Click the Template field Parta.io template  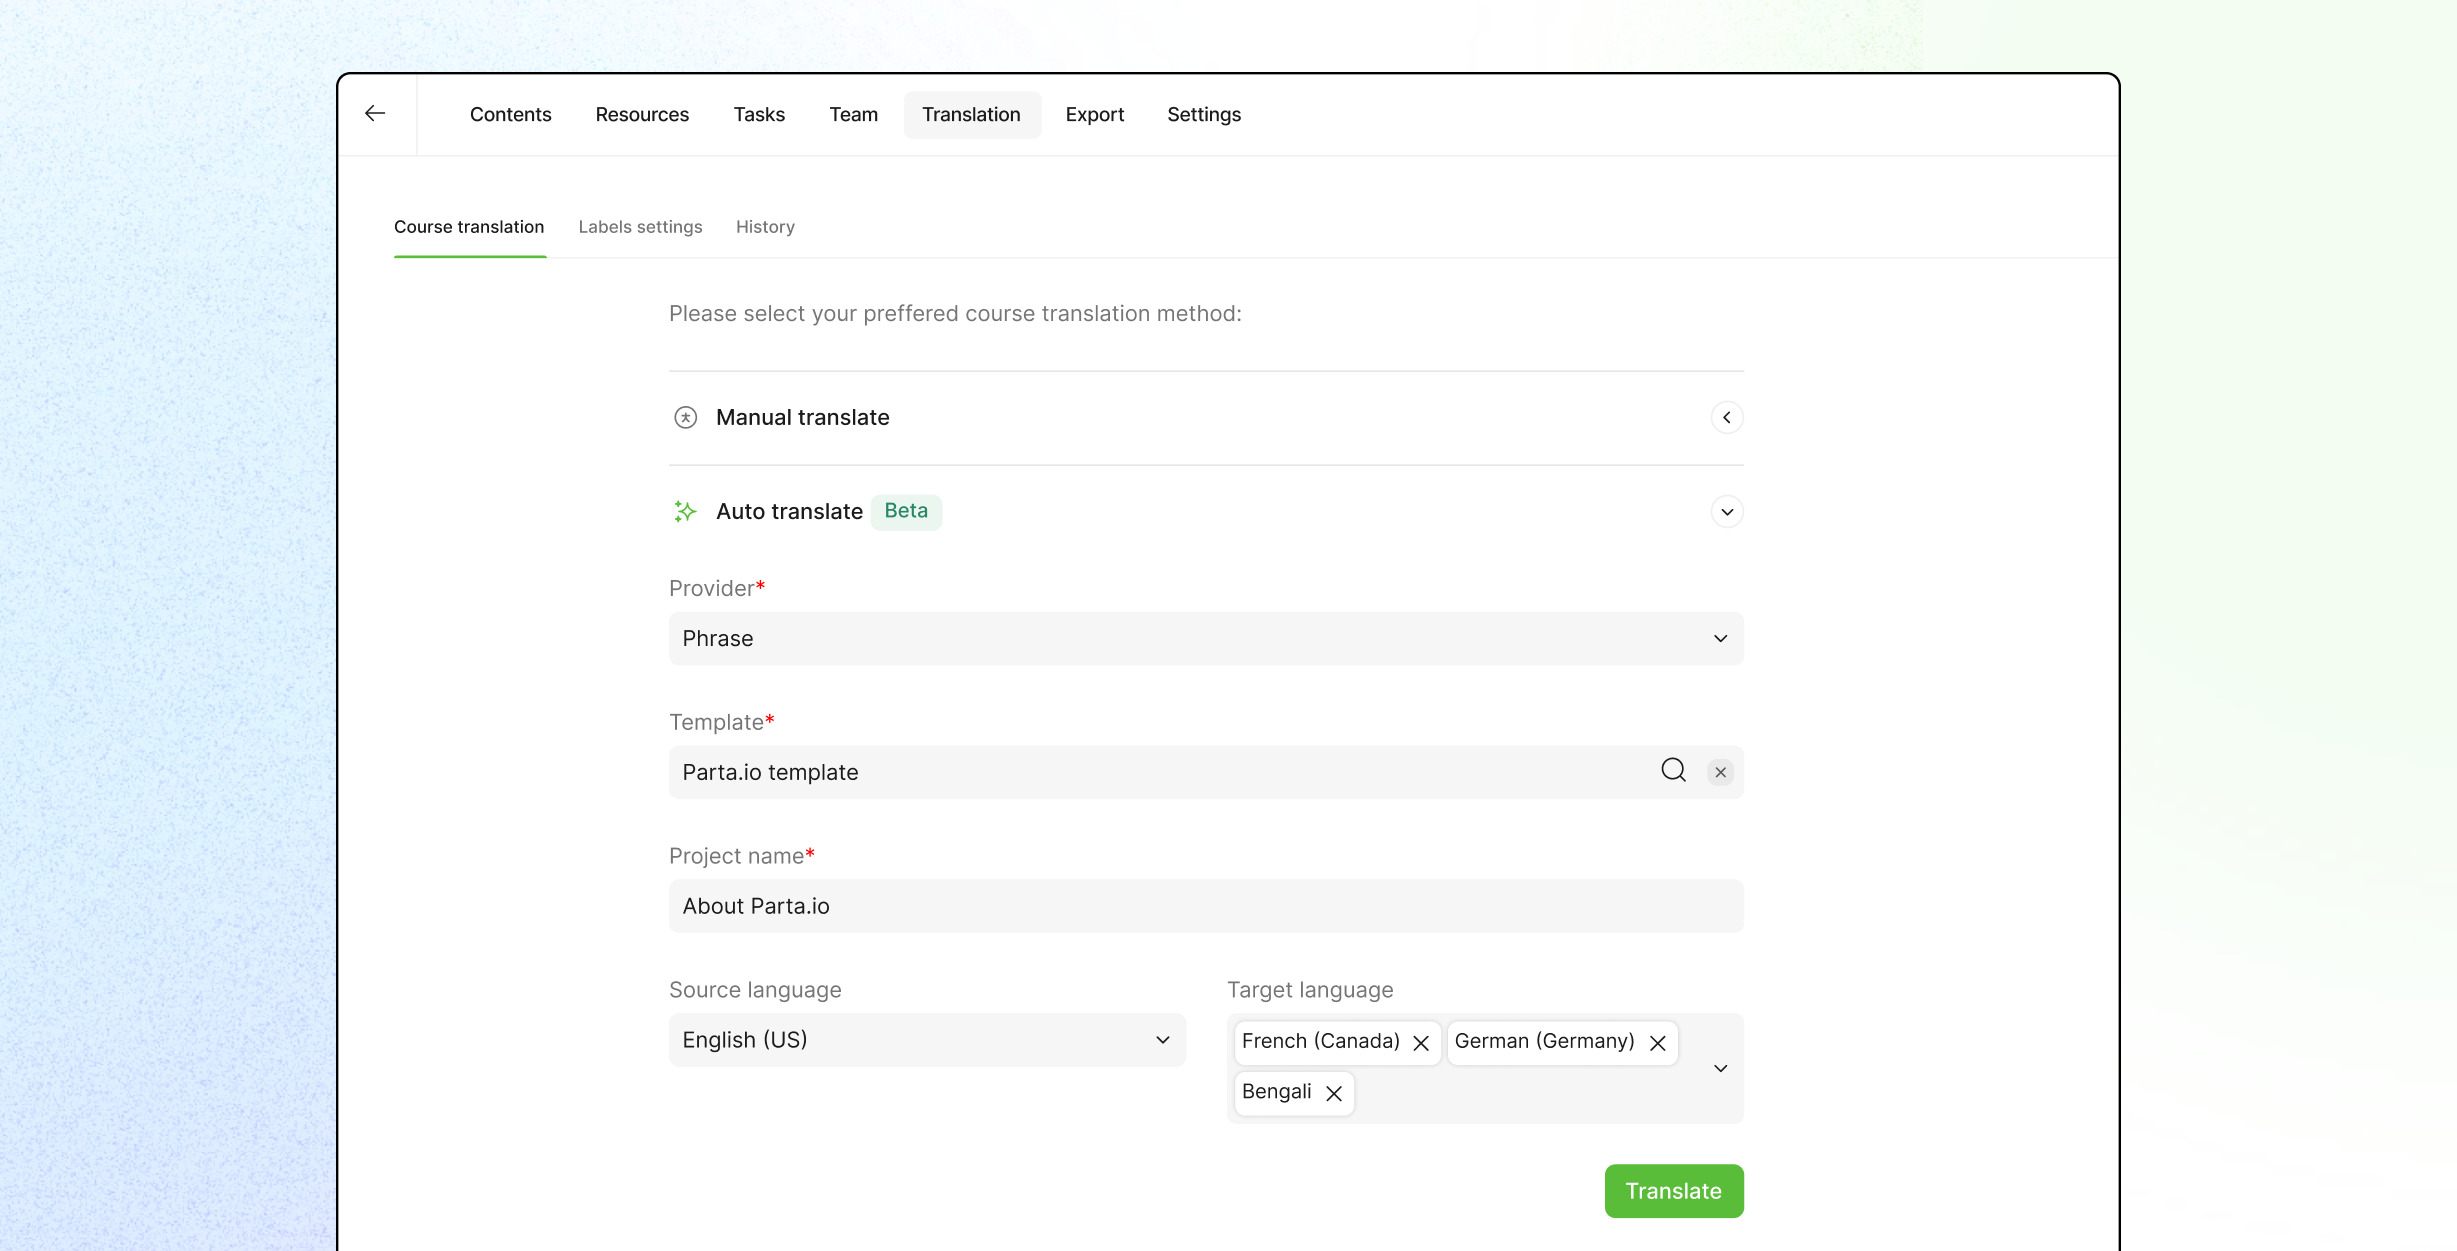1206,772
